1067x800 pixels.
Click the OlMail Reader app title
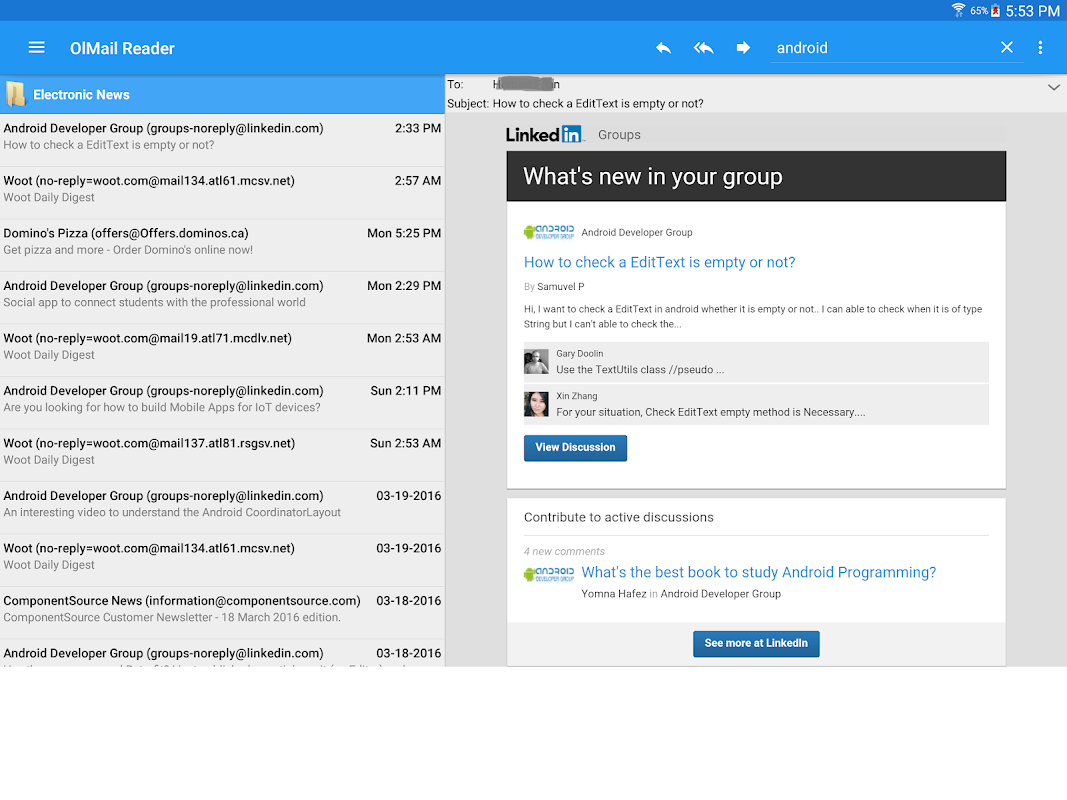(122, 48)
